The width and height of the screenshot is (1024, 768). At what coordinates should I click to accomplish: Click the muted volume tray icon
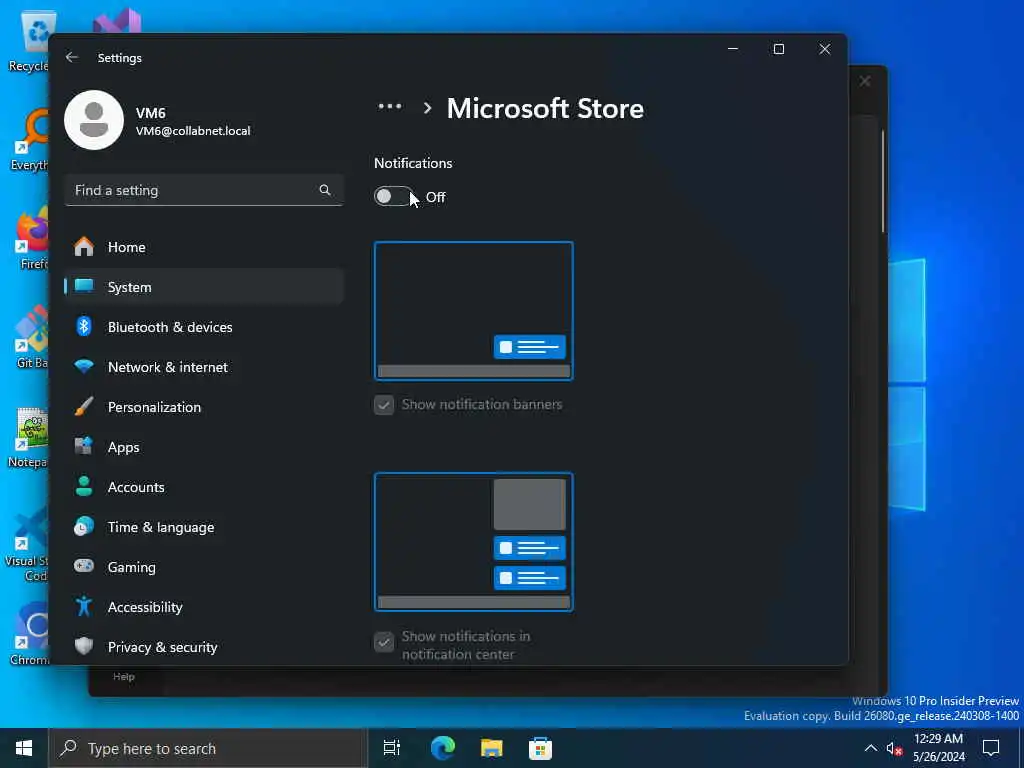pos(895,748)
